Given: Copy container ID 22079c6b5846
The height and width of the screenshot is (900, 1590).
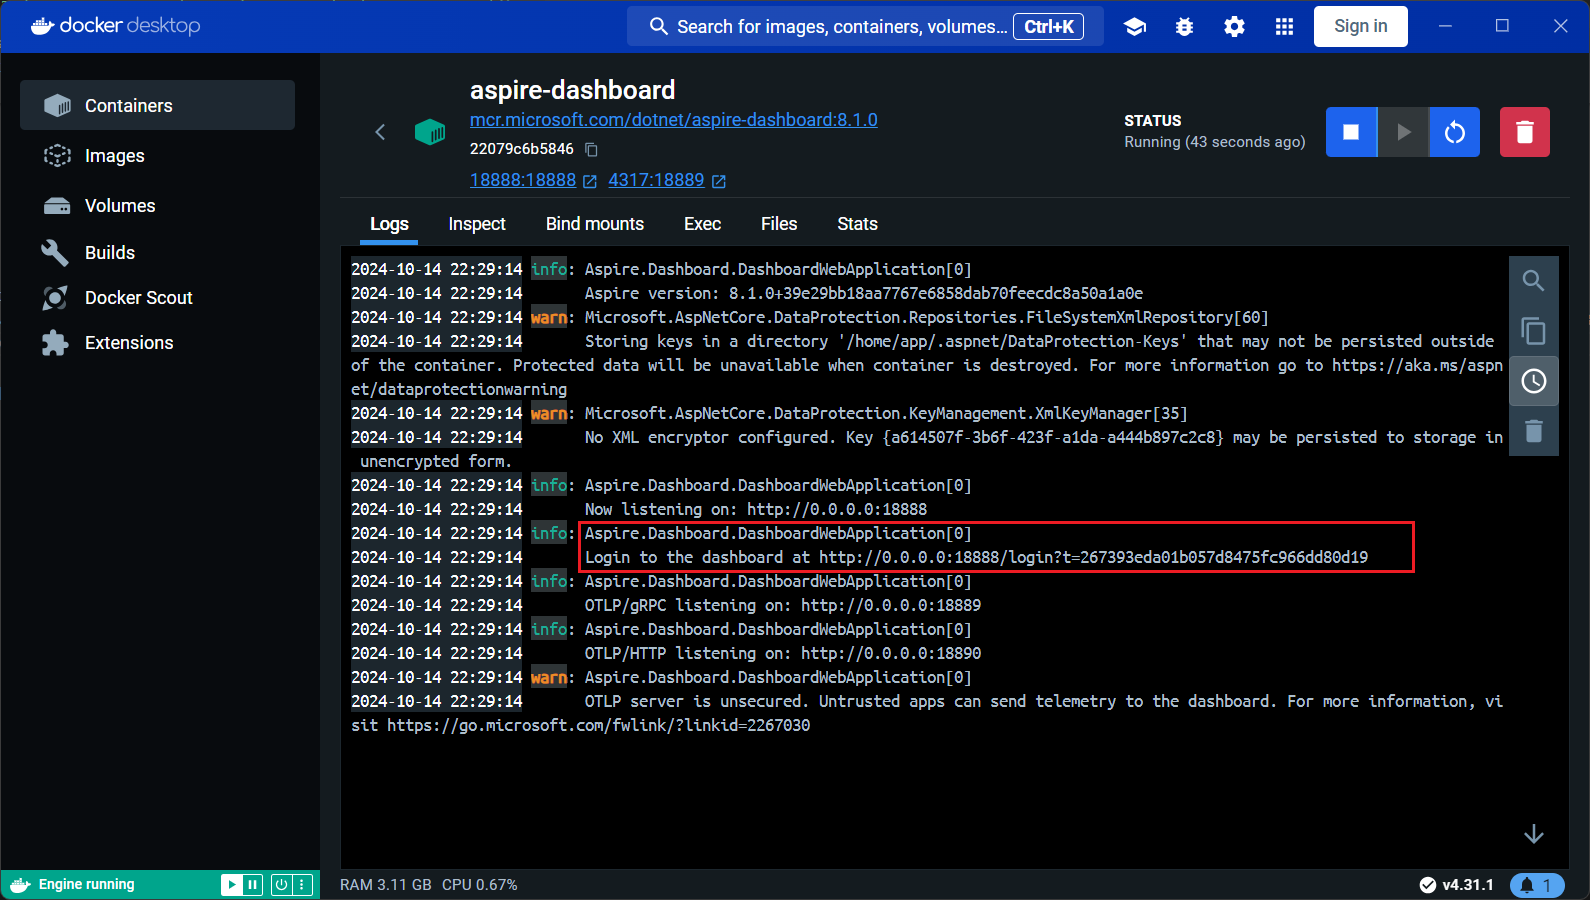Looking at the screenshot, I should pos(591,149).
